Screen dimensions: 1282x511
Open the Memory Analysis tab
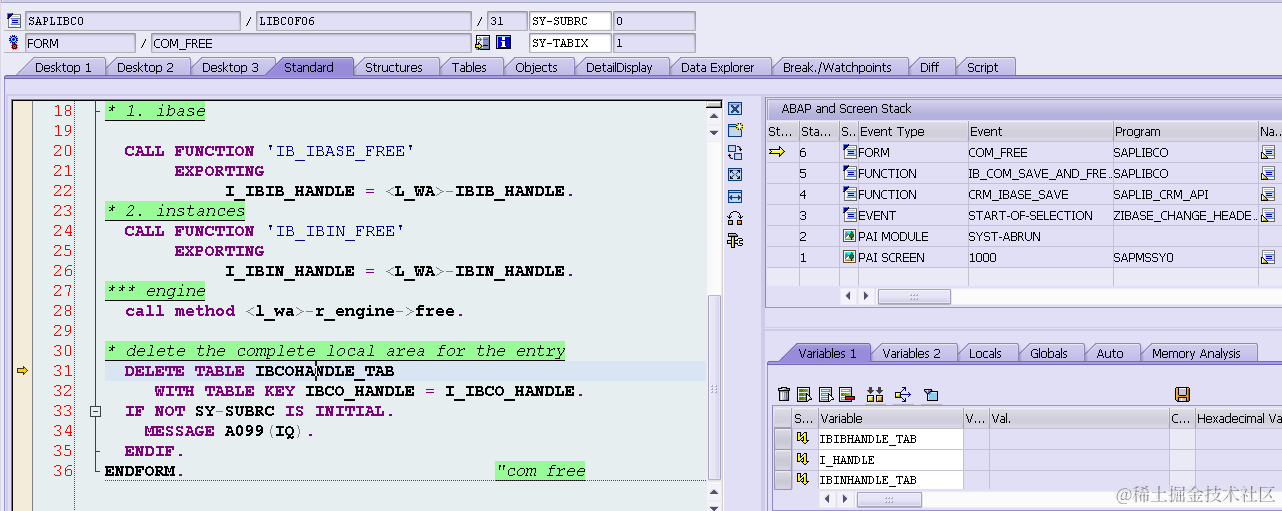1196,353
